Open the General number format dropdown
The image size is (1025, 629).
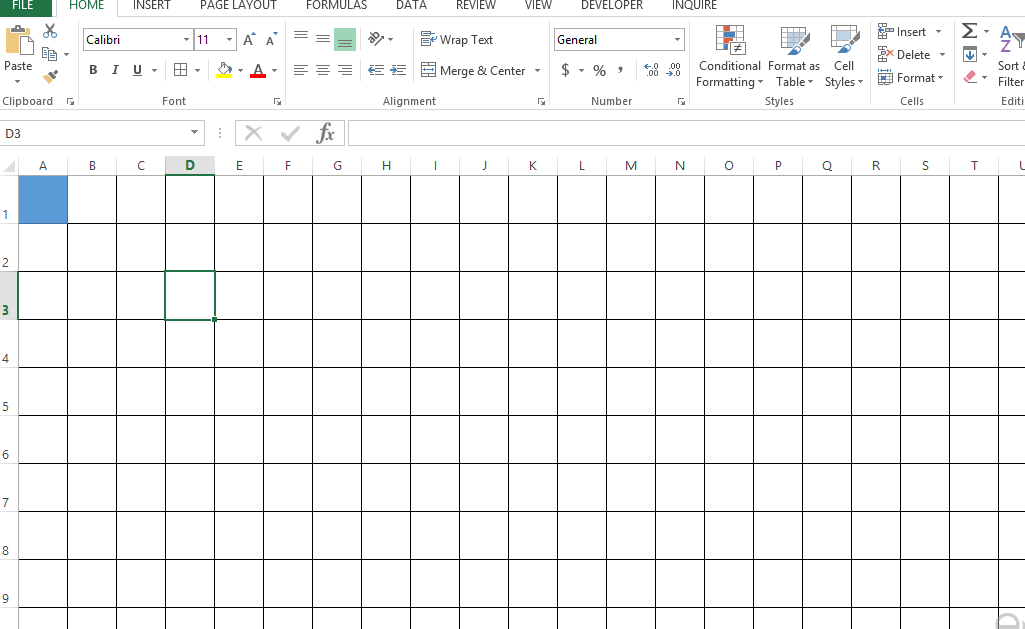677,40
